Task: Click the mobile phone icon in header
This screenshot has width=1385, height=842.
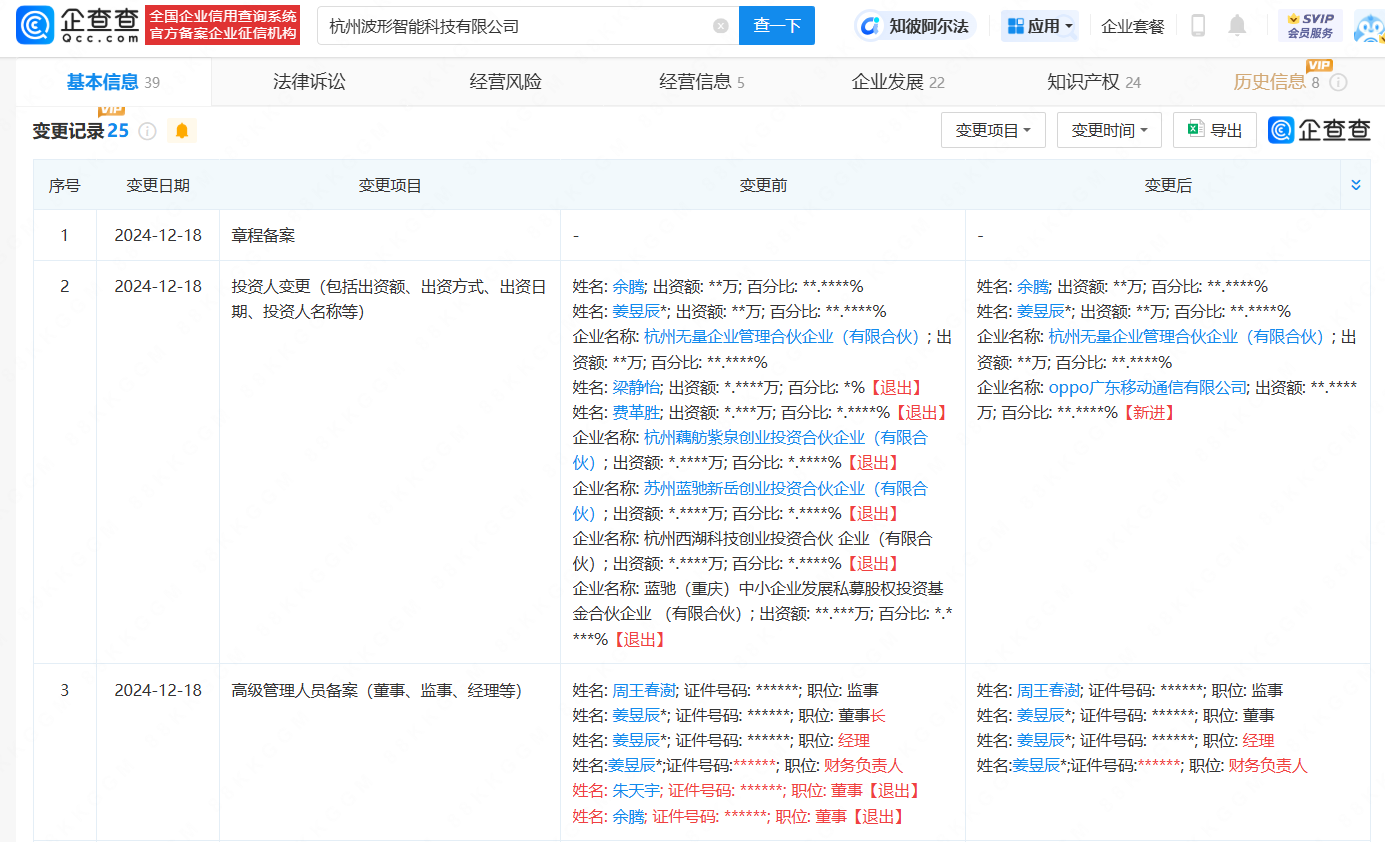Action: click(x=1197, y=25)
